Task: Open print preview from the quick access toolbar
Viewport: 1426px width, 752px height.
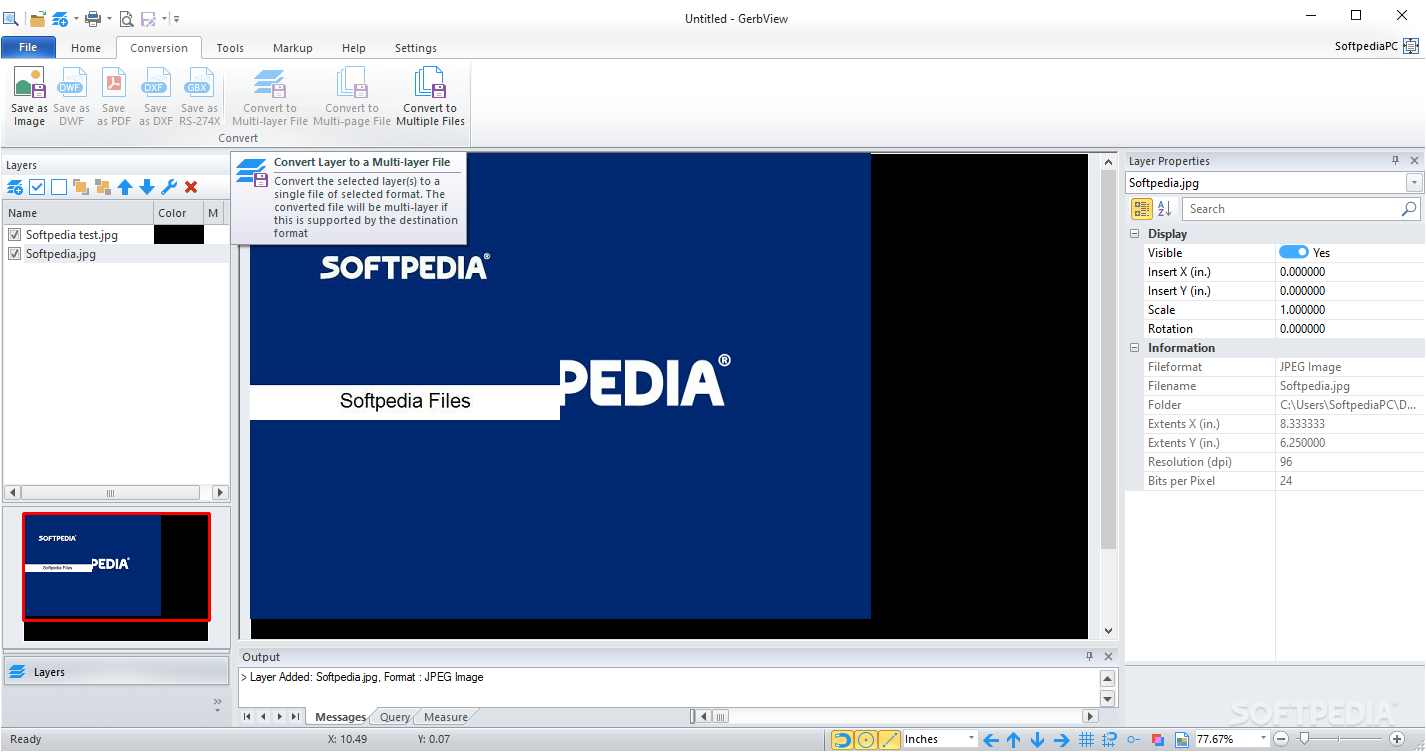Action: [126, 18]
